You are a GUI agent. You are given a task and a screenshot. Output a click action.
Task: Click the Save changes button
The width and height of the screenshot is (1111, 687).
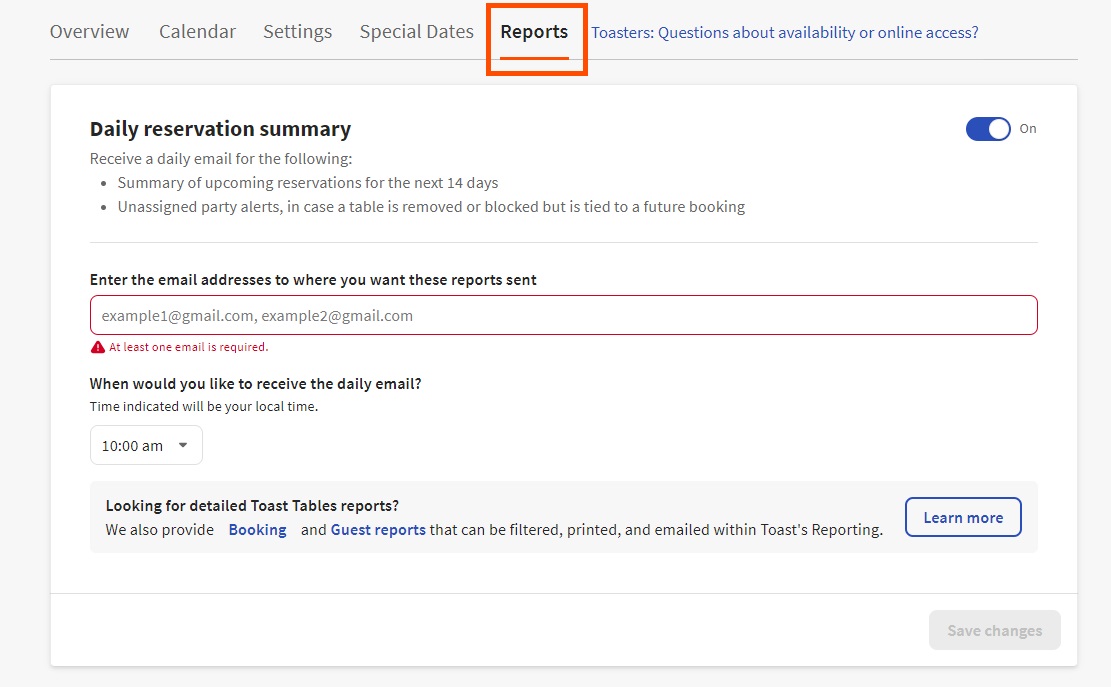[x=994, y=630]
